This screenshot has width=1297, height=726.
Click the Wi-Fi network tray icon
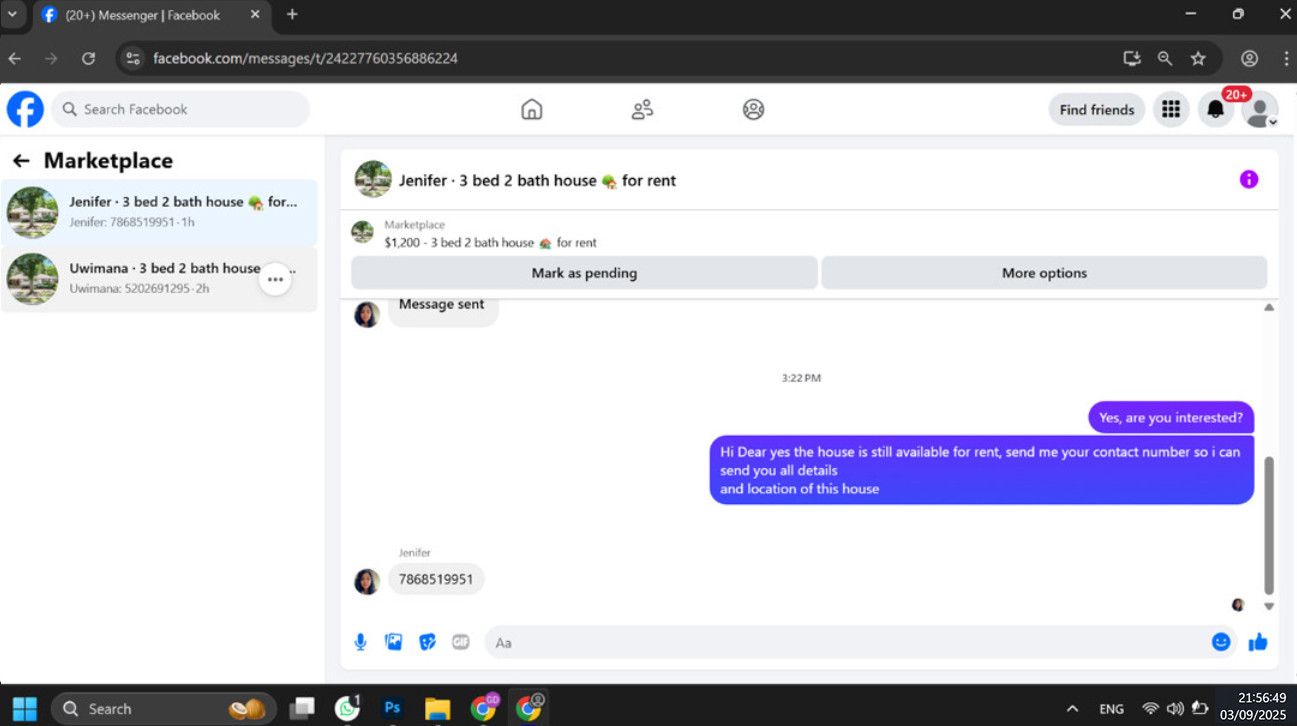[1151, 709]
